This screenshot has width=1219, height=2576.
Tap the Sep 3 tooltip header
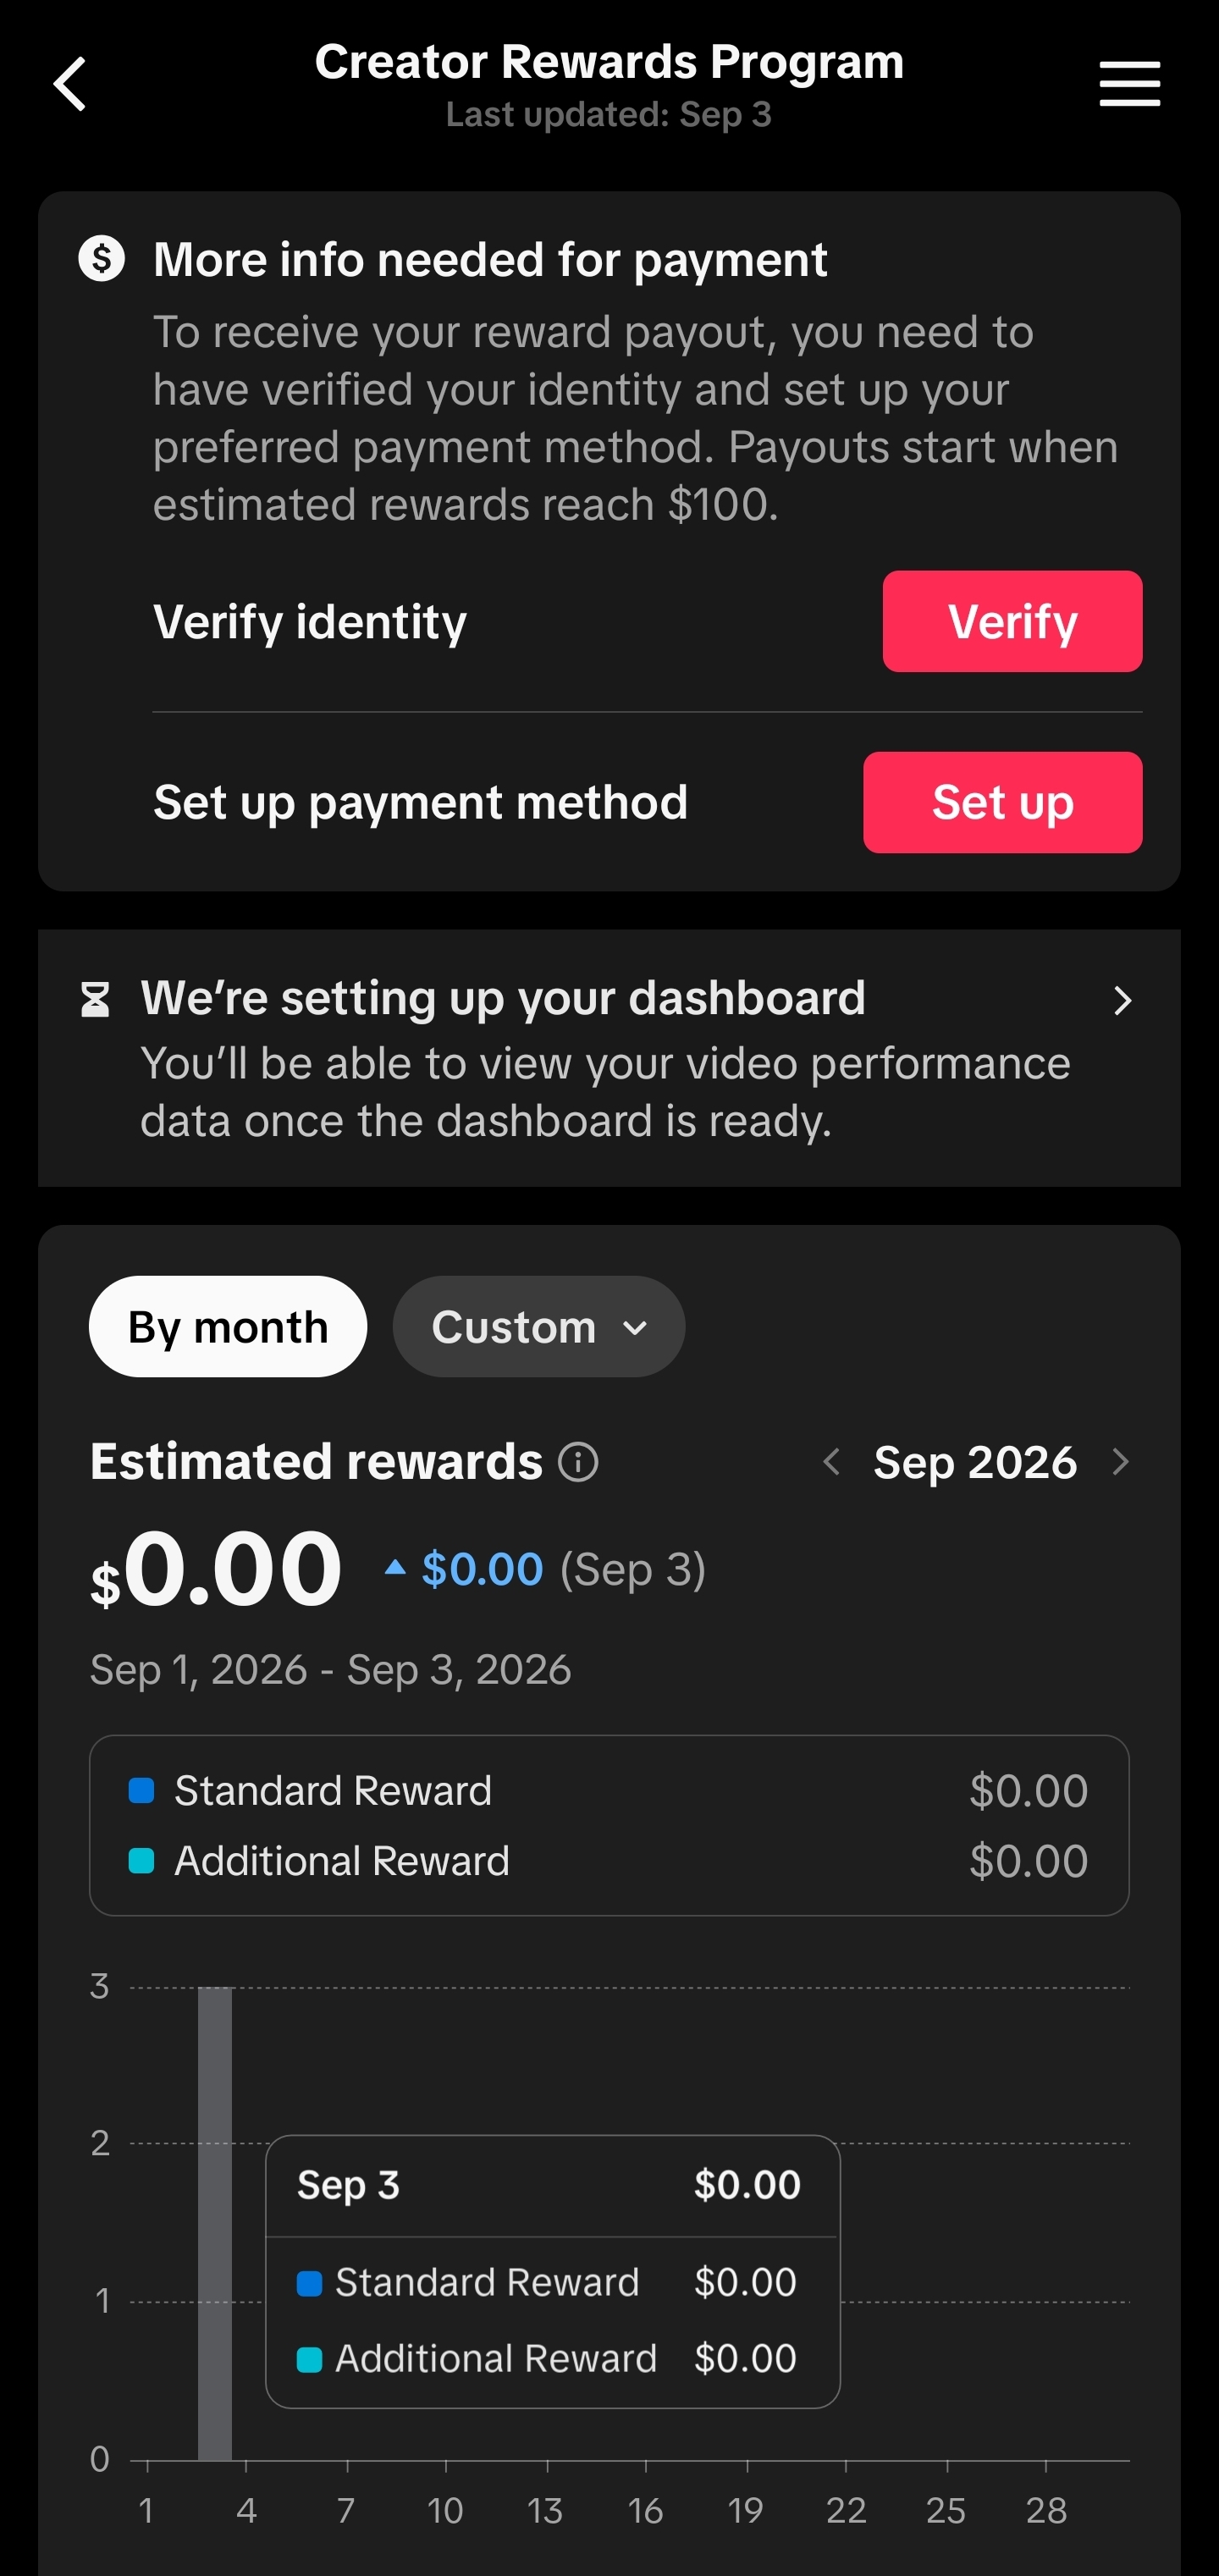pyautogui.click(x=552, y=2185)
